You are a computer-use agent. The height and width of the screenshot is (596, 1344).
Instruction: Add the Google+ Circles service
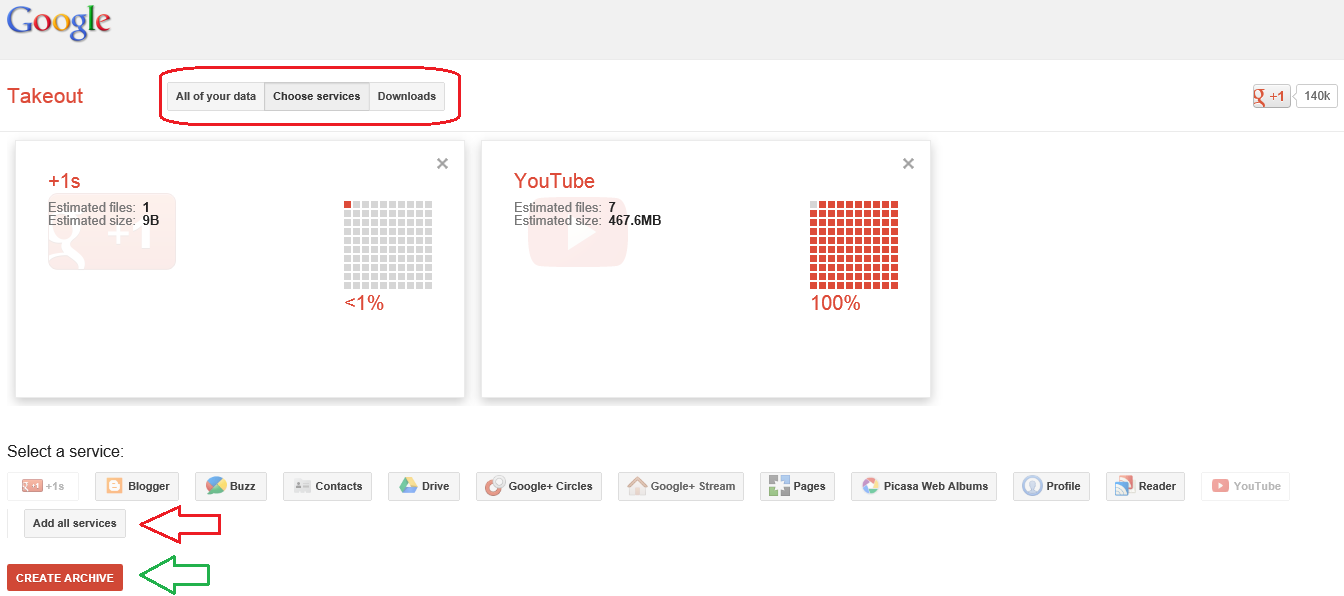(x=539, y=486)
